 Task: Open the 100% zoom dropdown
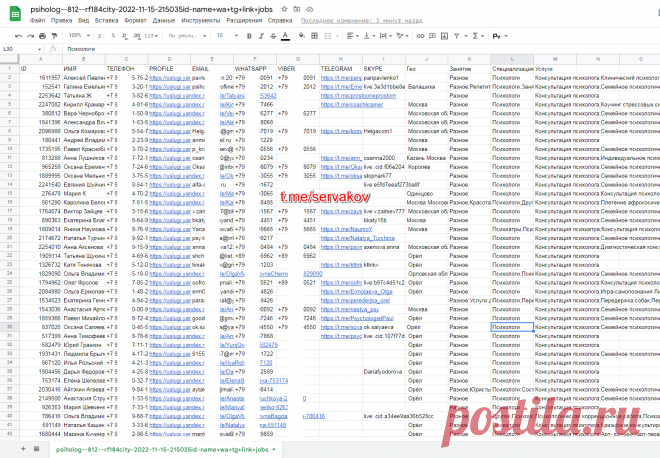(x=79, y=36)
